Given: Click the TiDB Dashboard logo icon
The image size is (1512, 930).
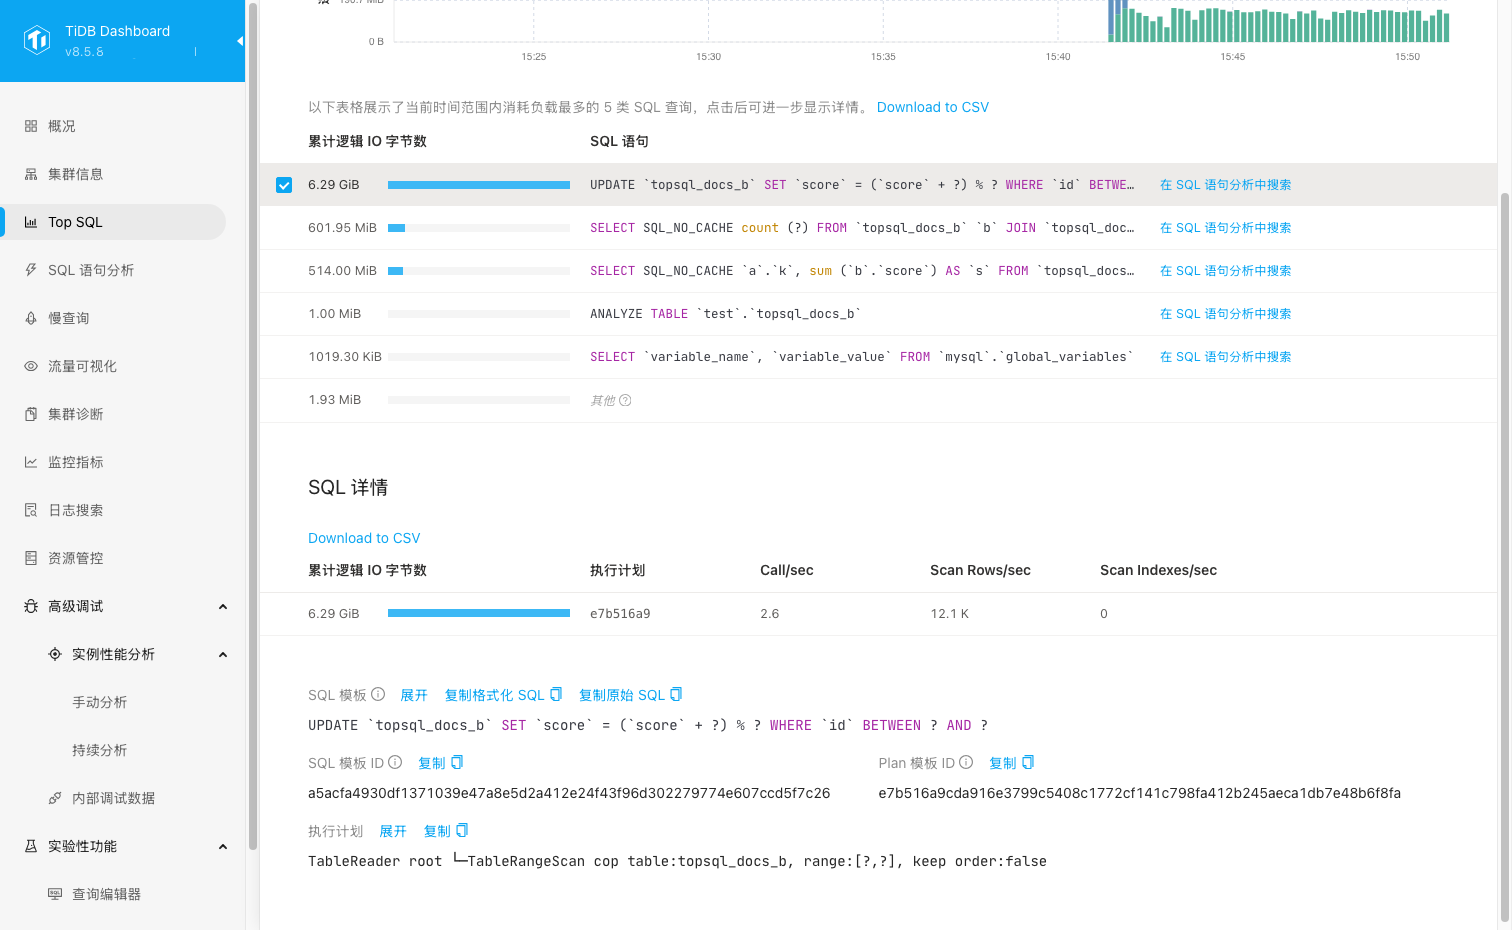Looking at the screenshot, I should pos(37,40).
